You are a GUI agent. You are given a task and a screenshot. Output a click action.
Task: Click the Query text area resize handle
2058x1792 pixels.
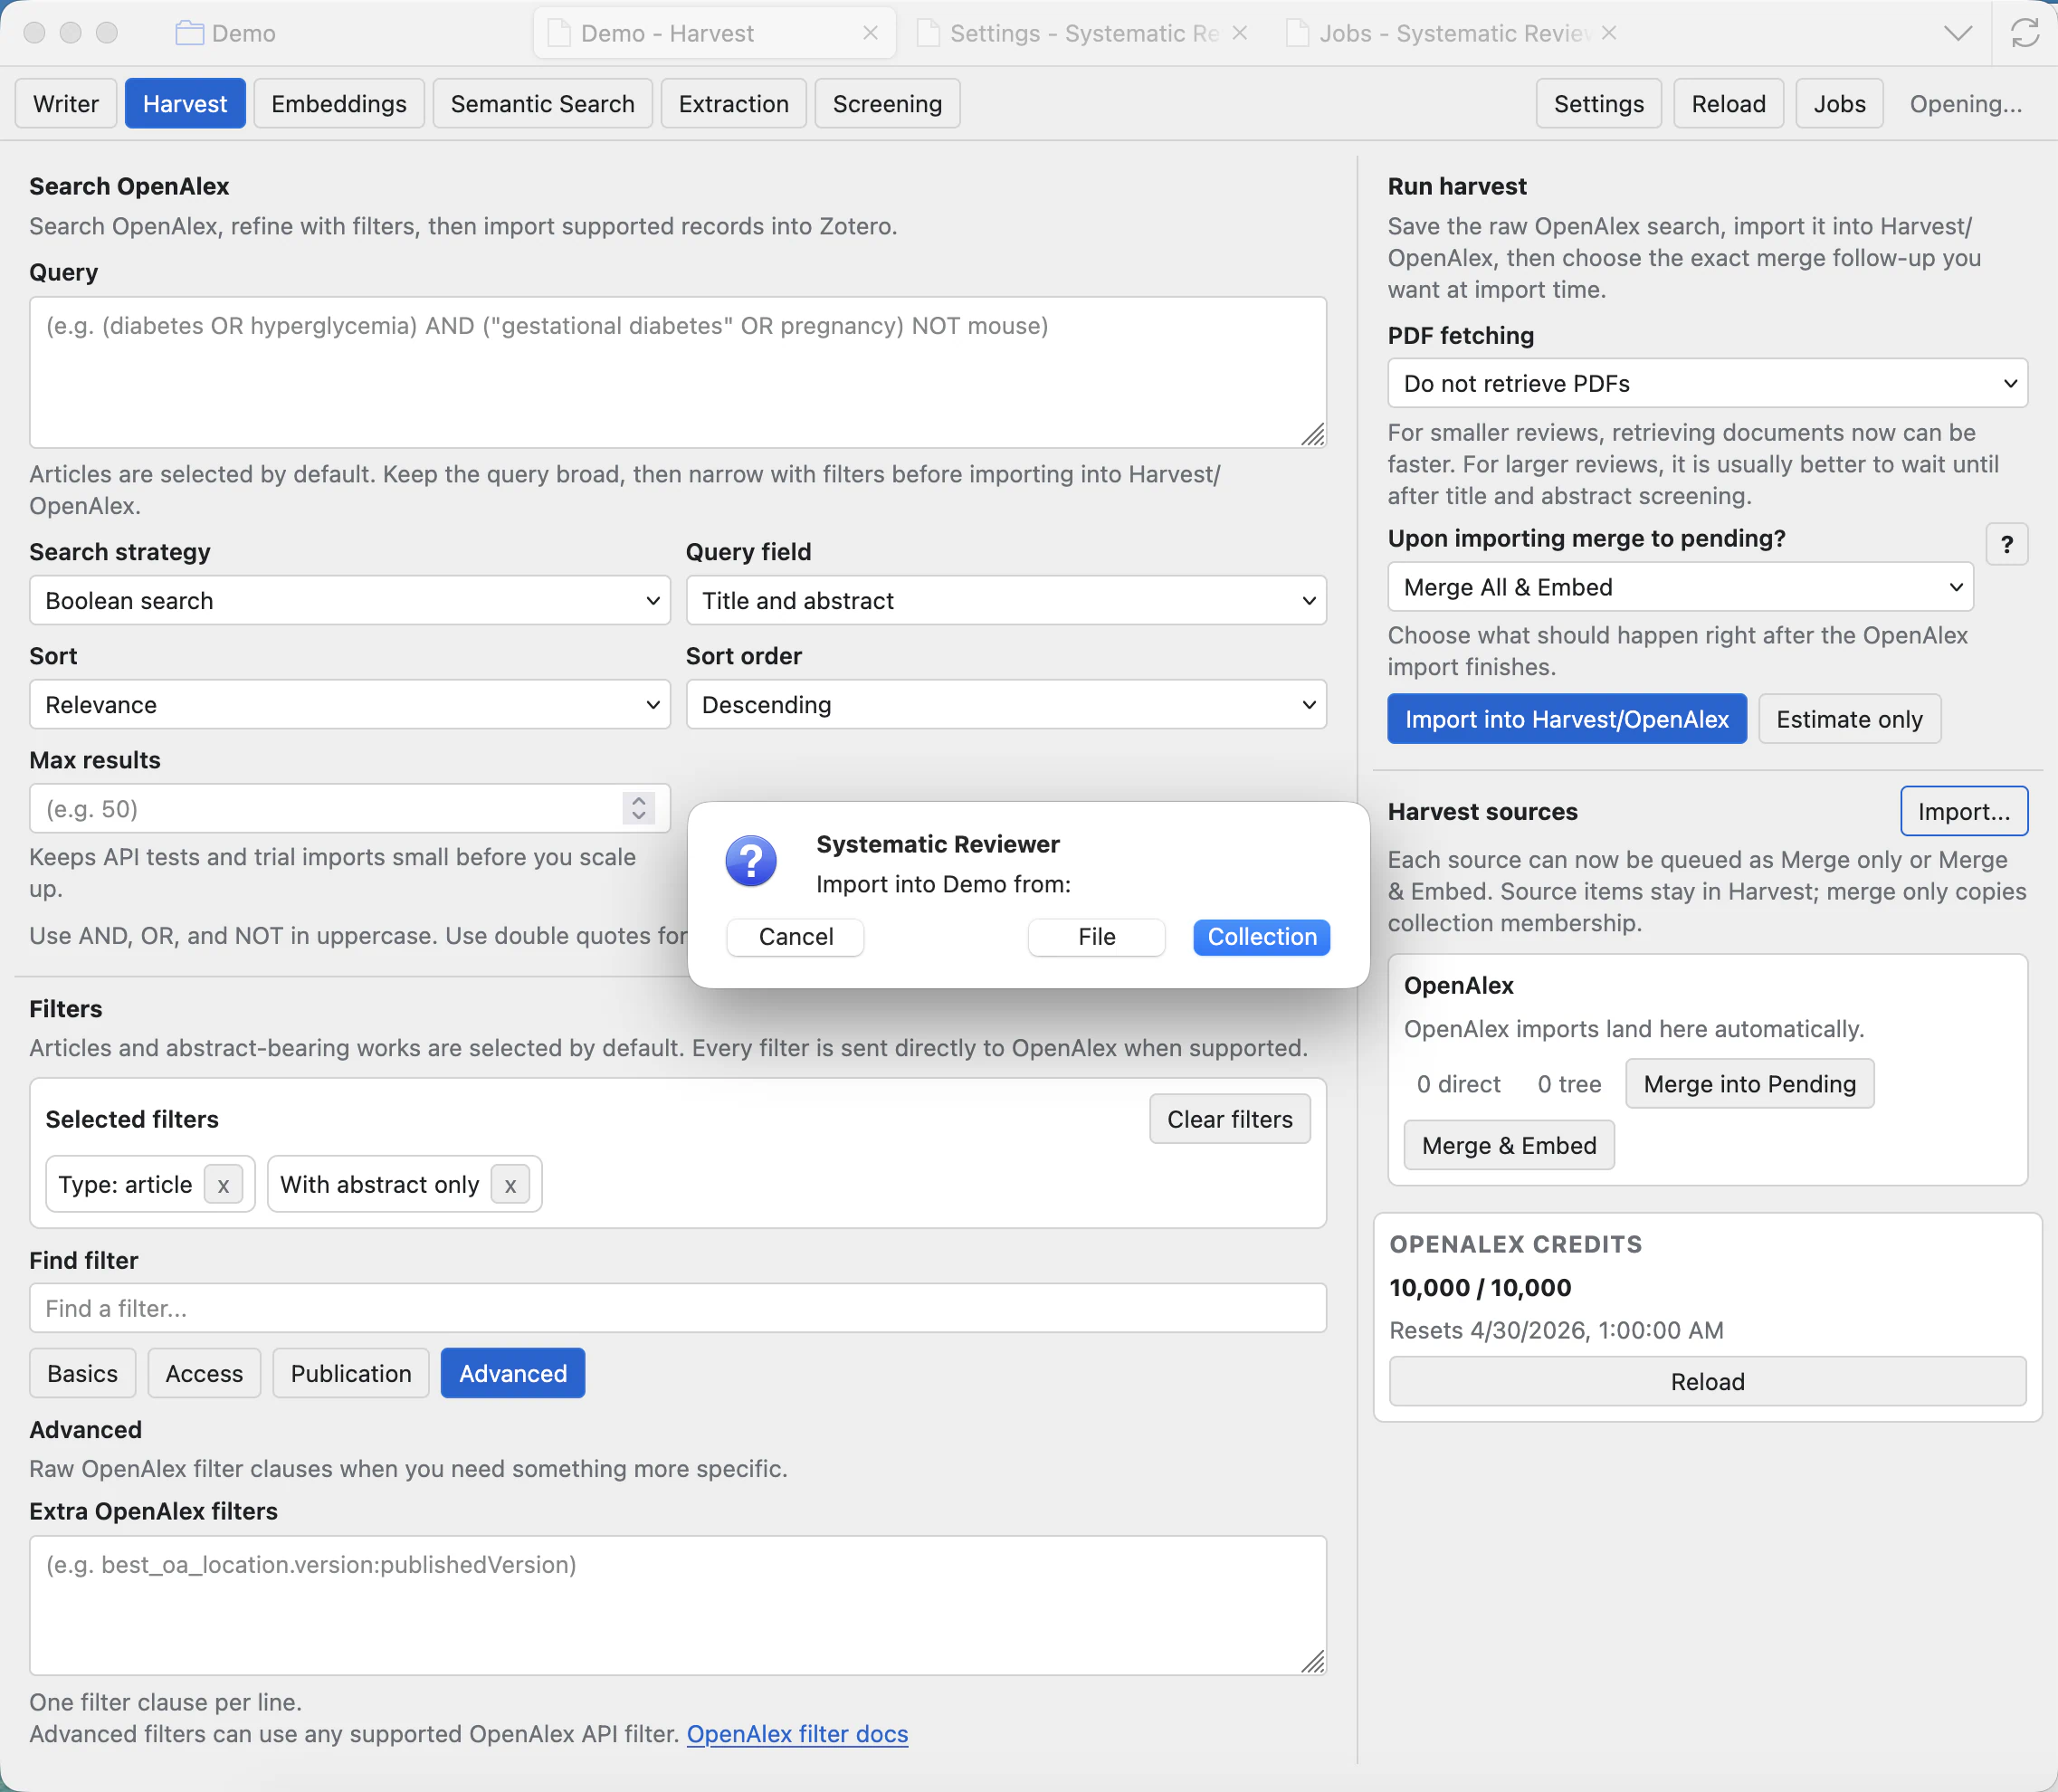[1313, 434]
